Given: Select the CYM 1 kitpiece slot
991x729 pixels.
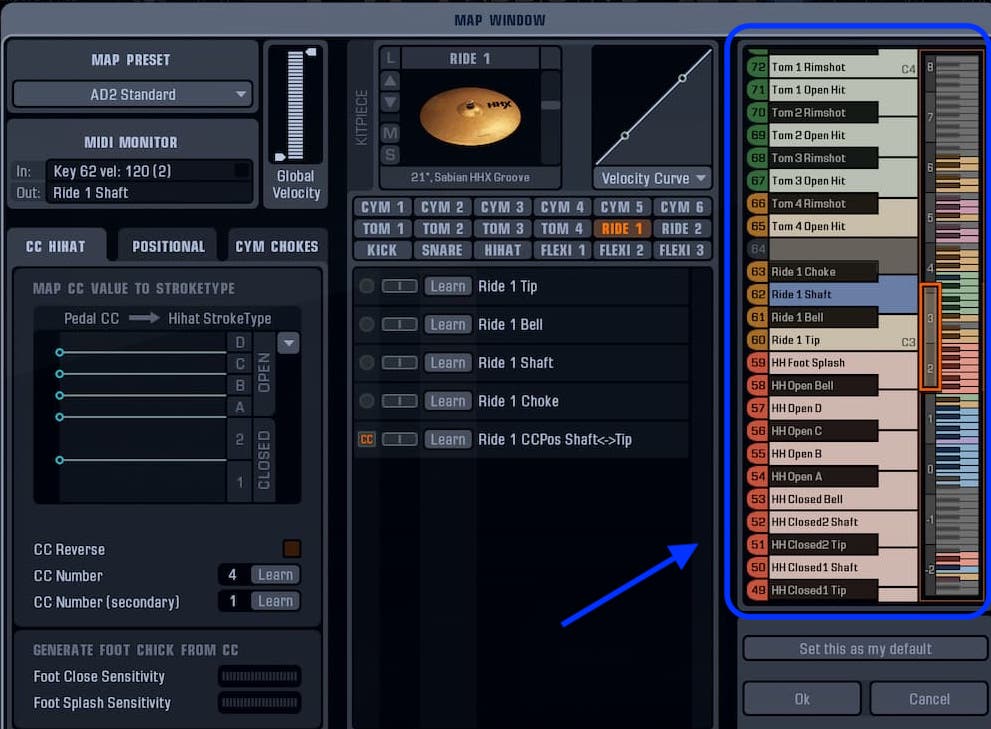Looking at the screenshot, I should pos(382,207).
